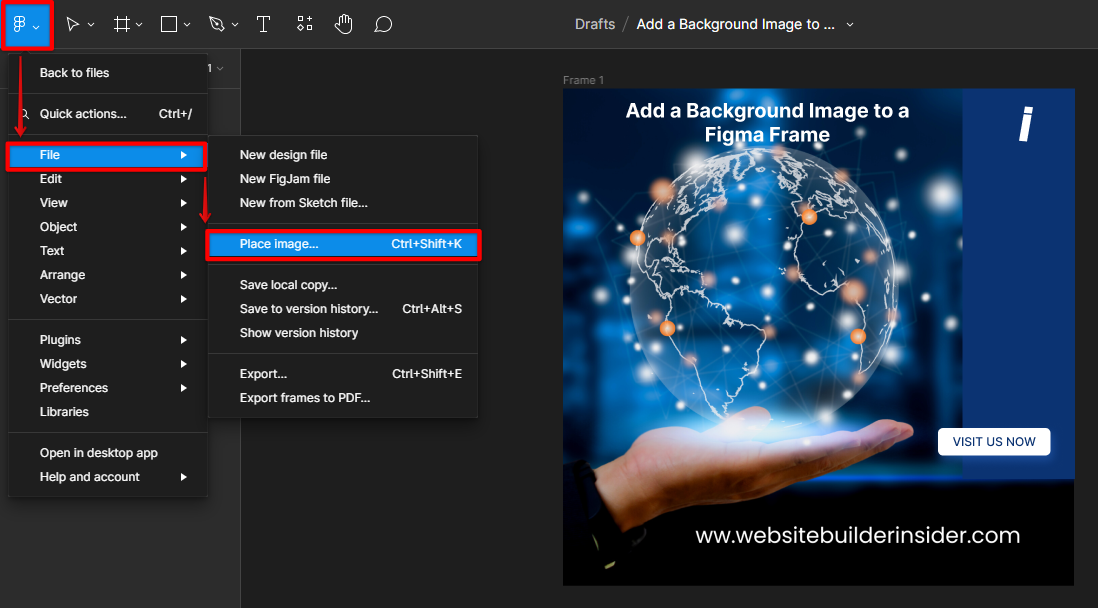Activate the Hand tool
The height and width of the screenshot is (608, 1098).
pos(344,25)
